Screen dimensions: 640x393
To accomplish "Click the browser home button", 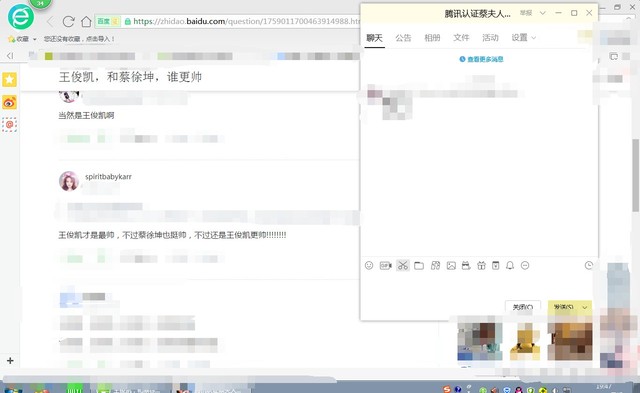I will tap(86, 21).
